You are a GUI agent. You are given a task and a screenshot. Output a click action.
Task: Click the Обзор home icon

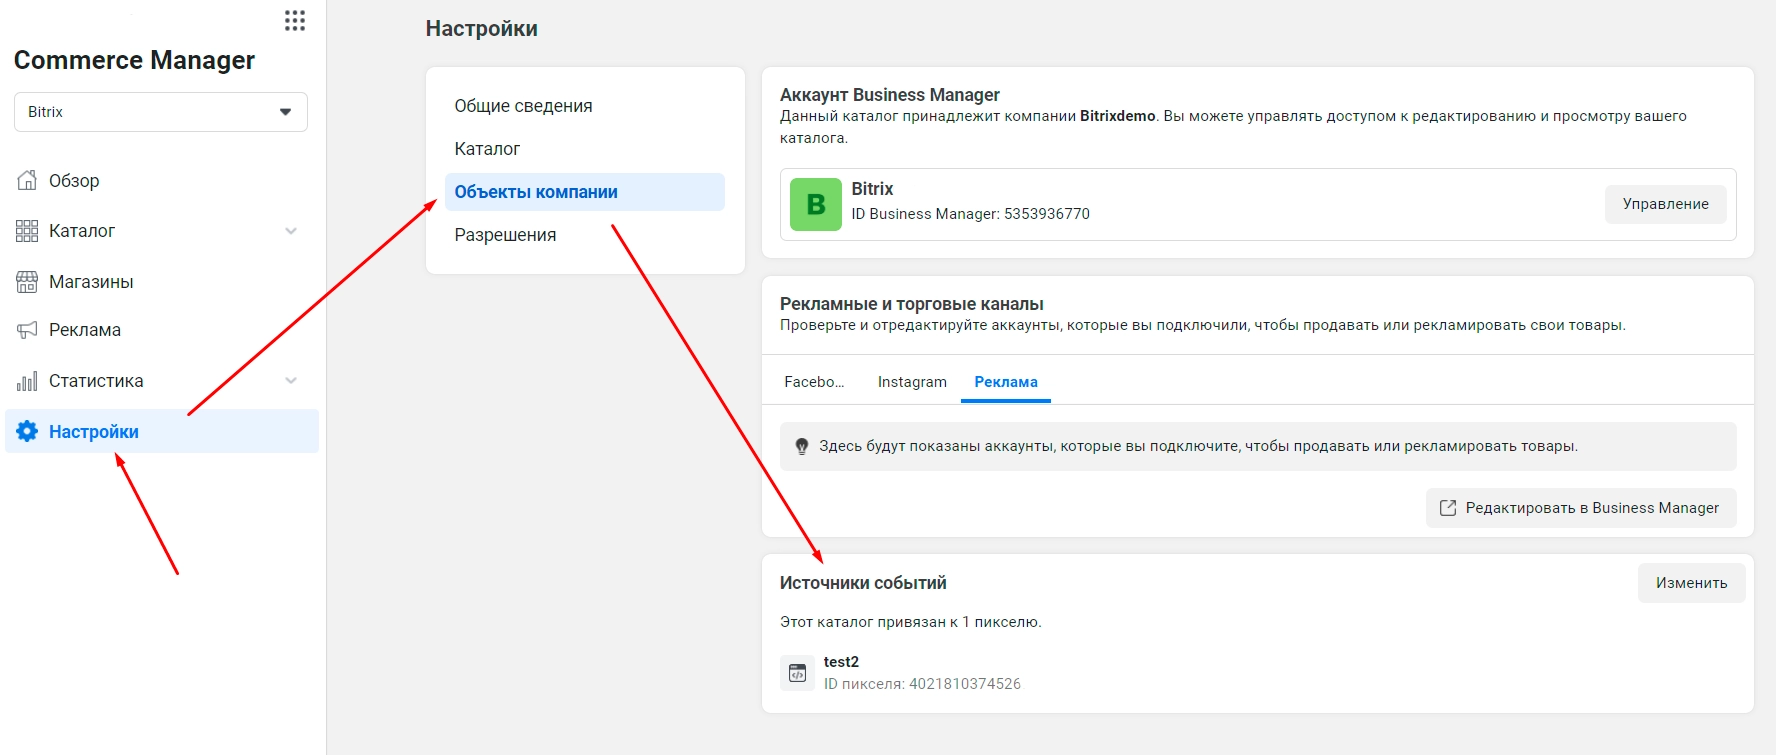tap(27, 180)
